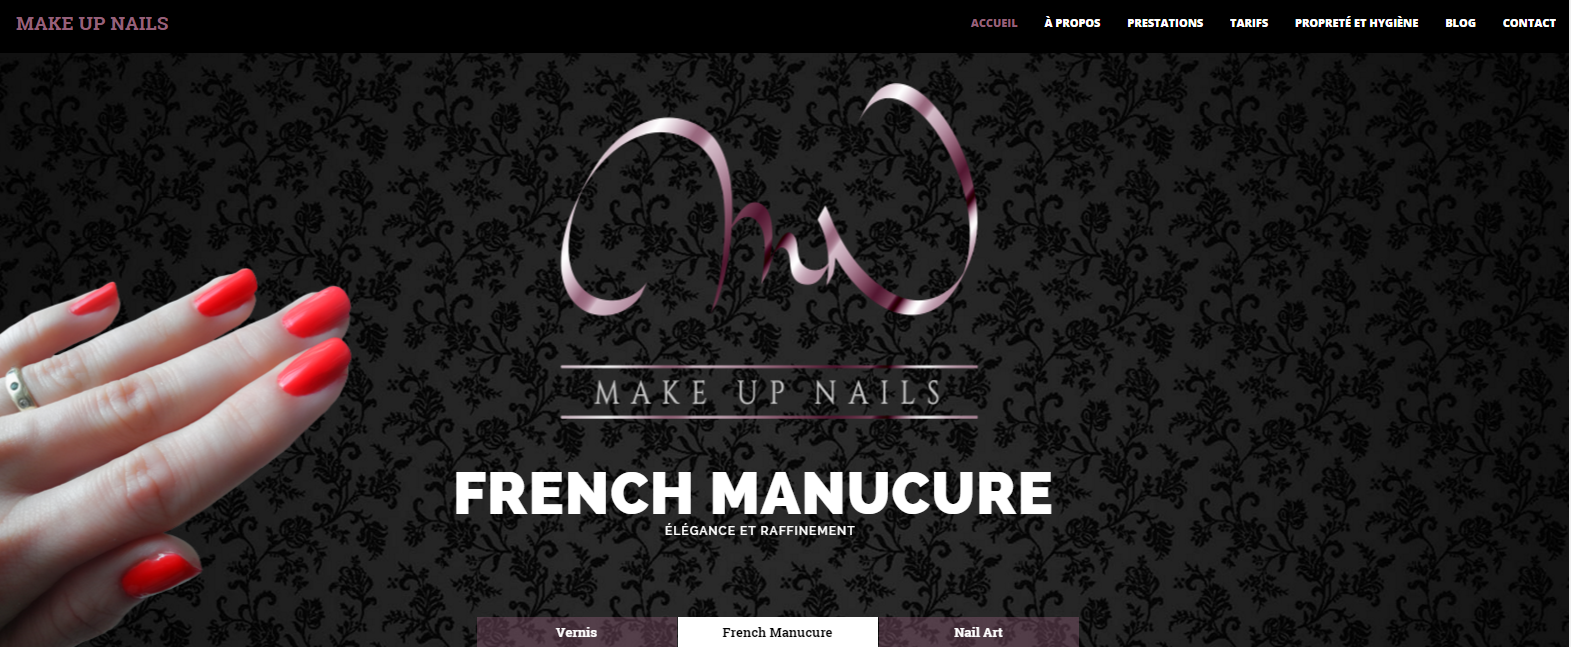Select the French Manucure slide tab

point(778,632)
